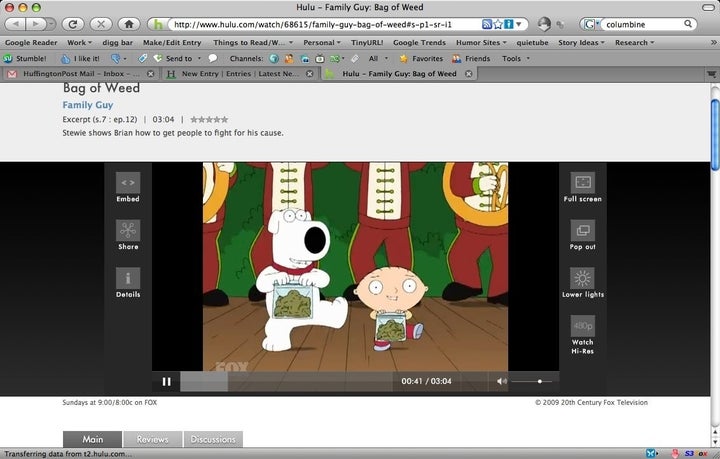
Task: Click the page vertical scrollbar thumb
Action: point(715,134)
